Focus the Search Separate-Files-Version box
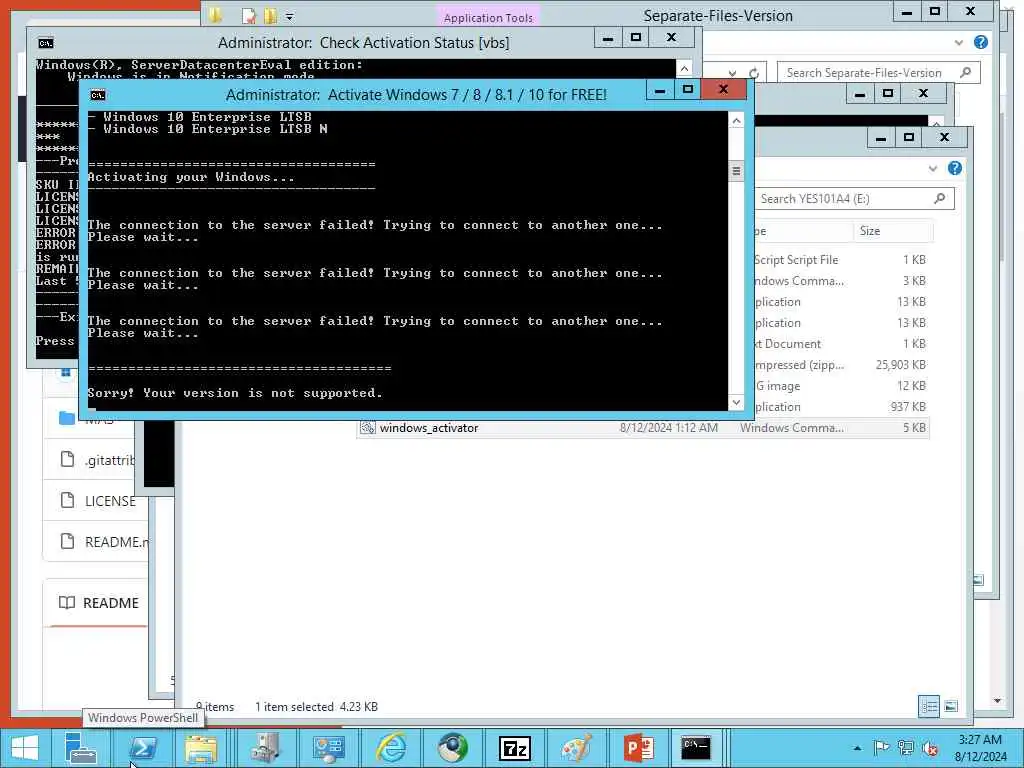The image size is (1024, 768). [878, 72]
